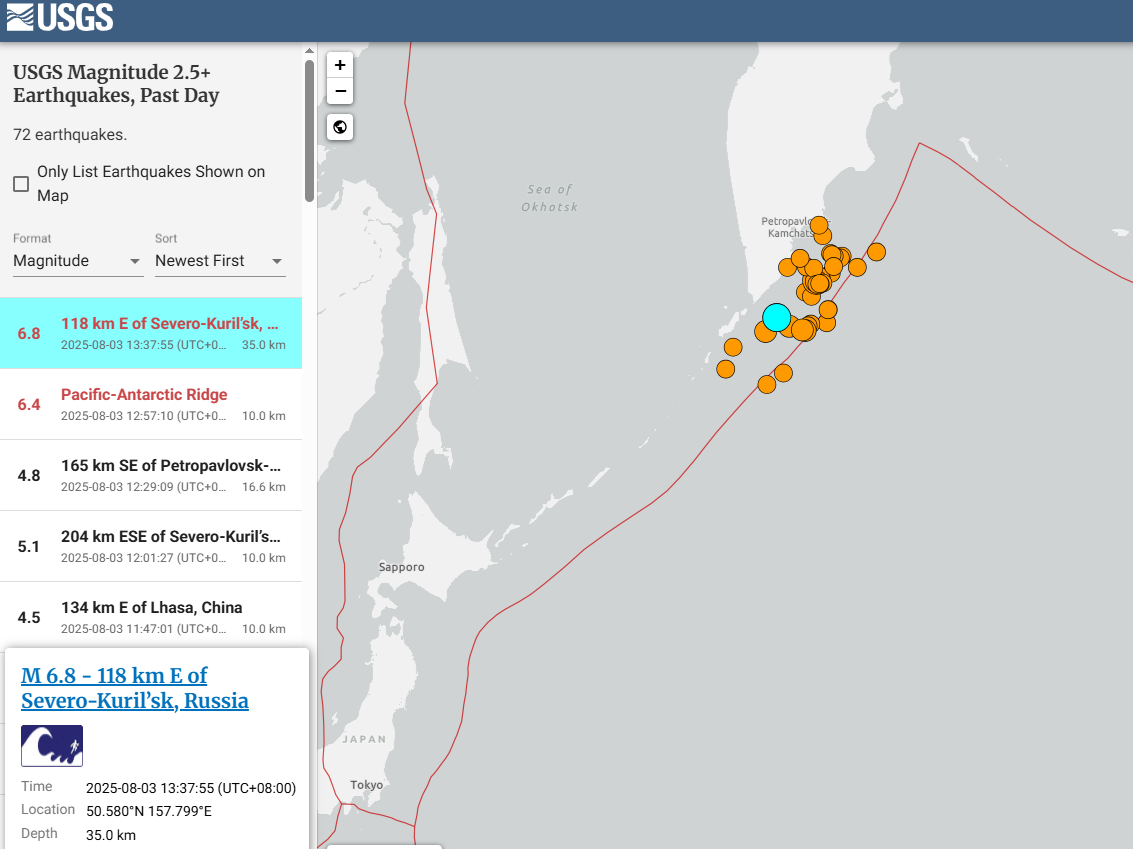Select the 5.1 ESE of Severo-Kuril'sk earthquake
Image resolution: width=1133 pixels, height=849 pixels.
tap(150, 546)
